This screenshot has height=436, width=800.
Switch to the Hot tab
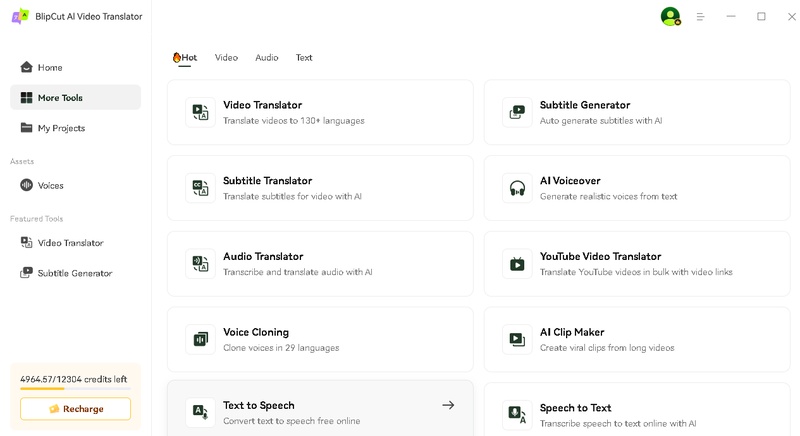click(185, 58)
